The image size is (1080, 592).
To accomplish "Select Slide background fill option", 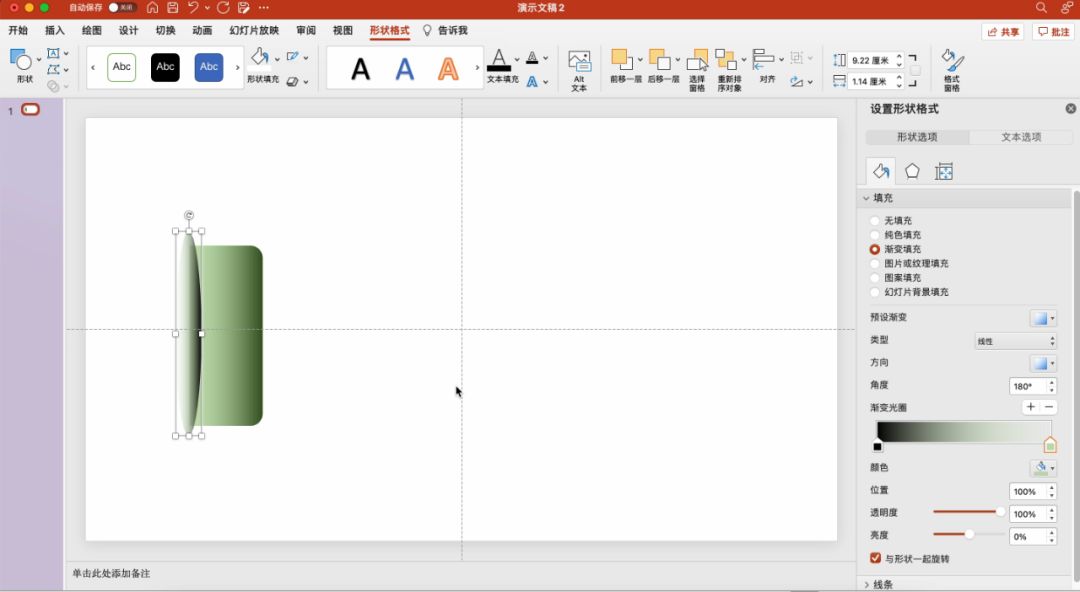I will [875, 292].
